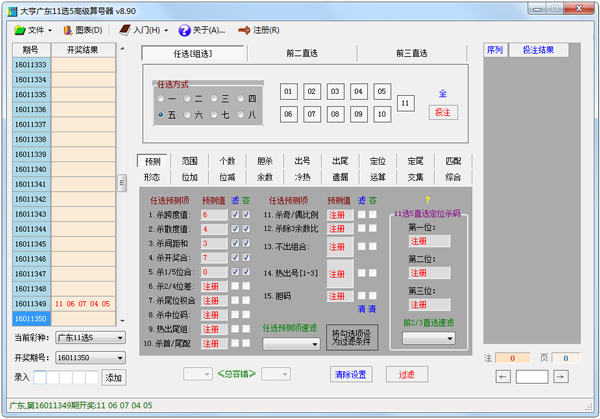Switch to 前二直选 tab
The width and height of the screenshot is (600, 419).
302,53
